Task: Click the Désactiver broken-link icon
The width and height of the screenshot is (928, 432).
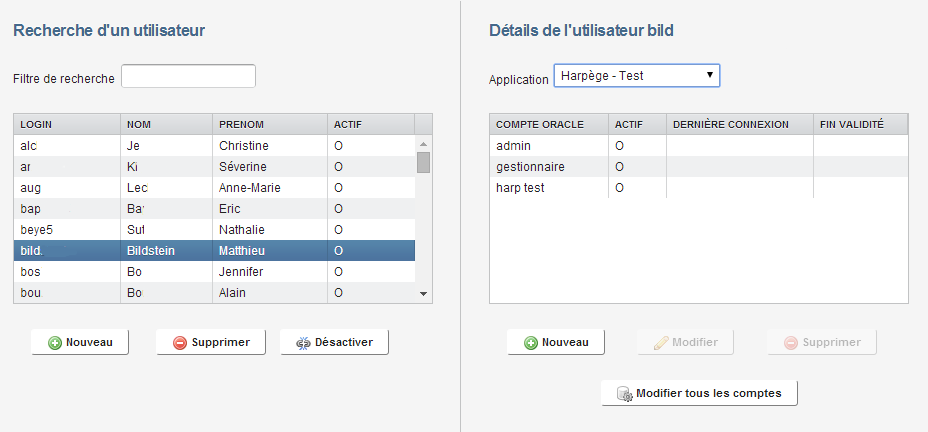Action: (304, 342)
